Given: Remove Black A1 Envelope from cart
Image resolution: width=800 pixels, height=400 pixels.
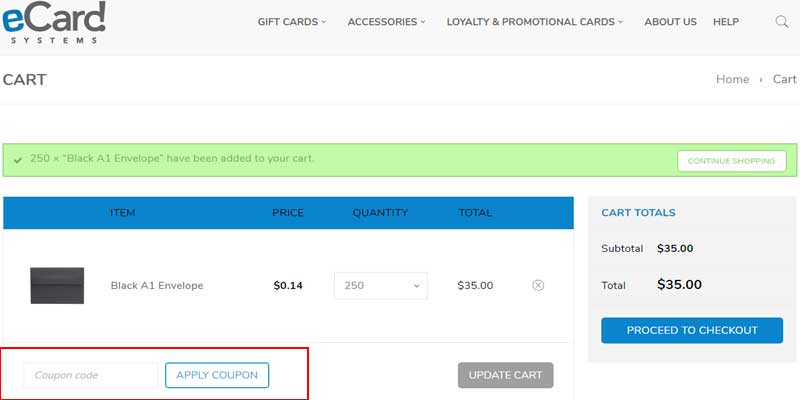Looking at the screenshot, I should tap(538, 285).
